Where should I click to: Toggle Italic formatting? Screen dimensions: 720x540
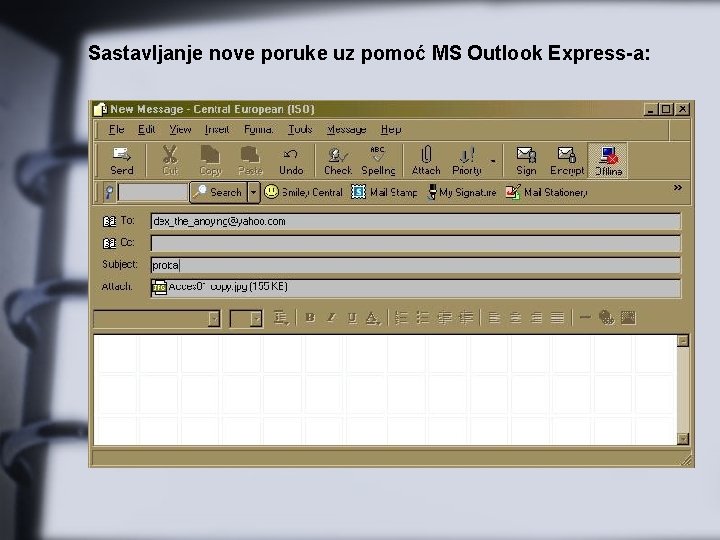[331, 318]
